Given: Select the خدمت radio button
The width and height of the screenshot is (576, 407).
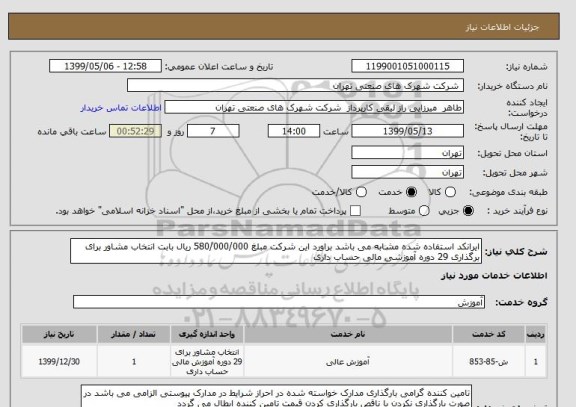Looking at the screenshot, I should (411, 192).
